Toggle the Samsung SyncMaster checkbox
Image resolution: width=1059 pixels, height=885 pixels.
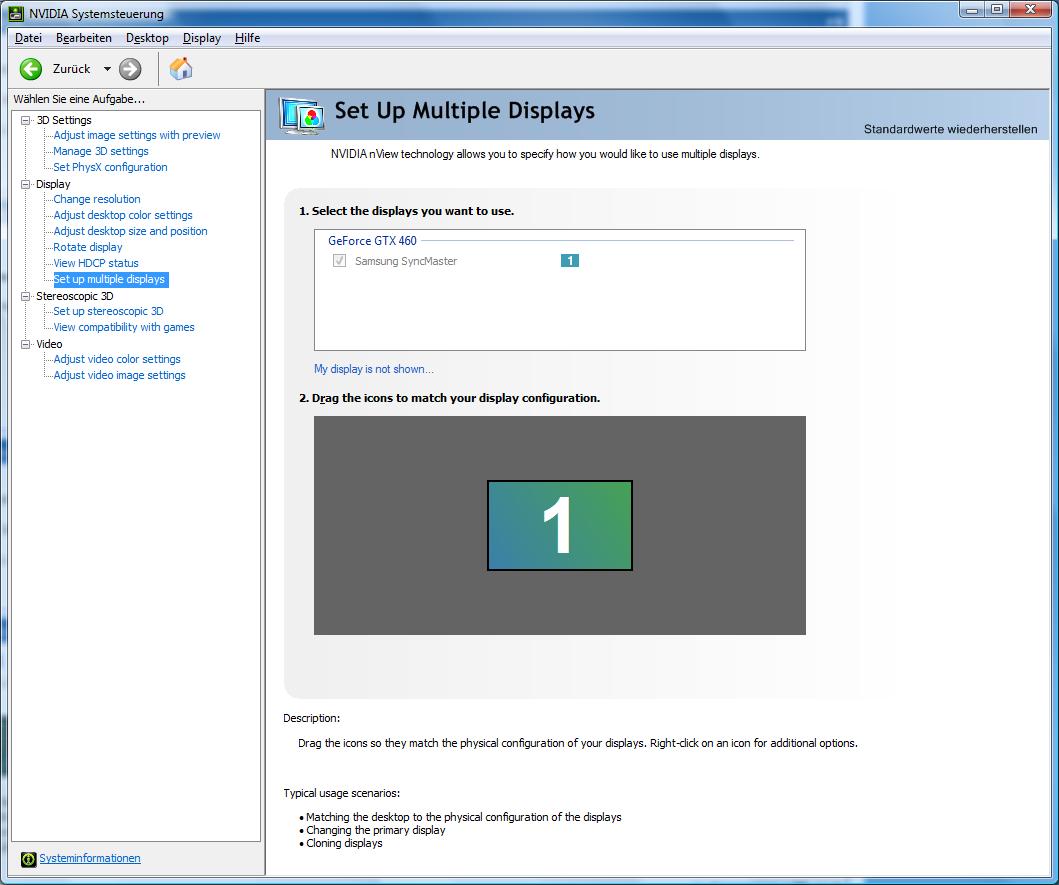340,261
